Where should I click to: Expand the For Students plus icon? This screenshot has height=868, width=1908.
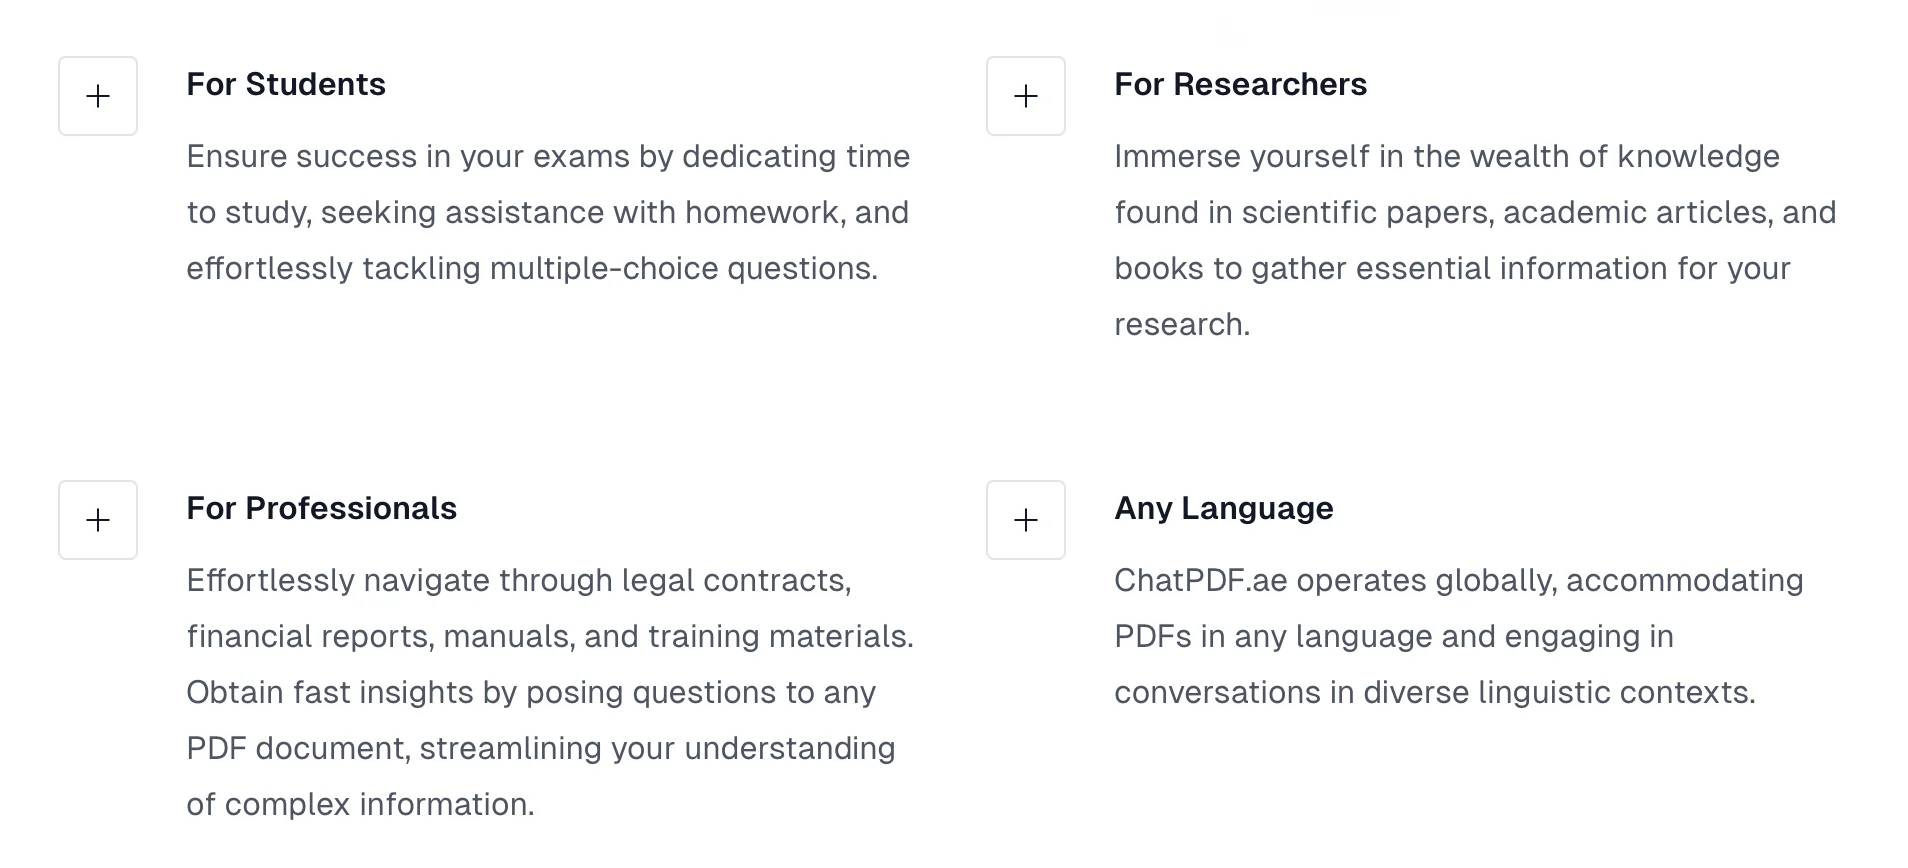click(98, 96)
